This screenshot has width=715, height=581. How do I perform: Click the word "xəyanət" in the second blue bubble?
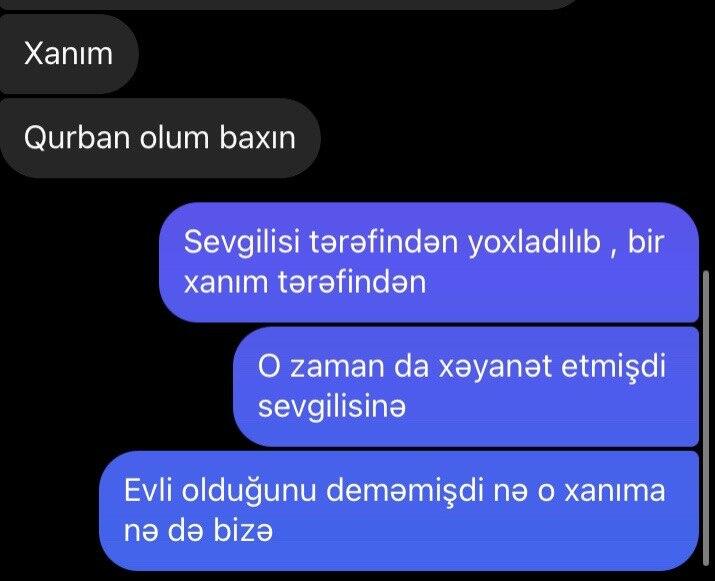tap(494, 366)
